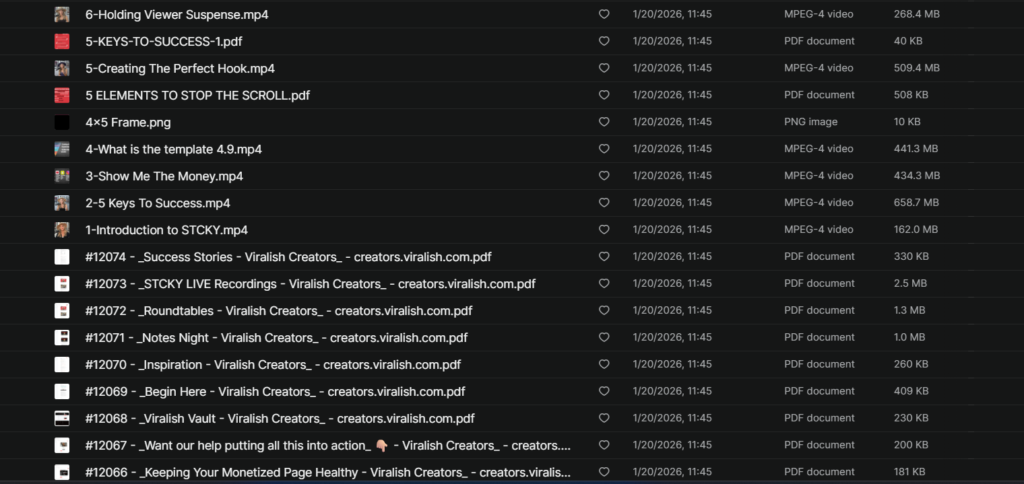This screenshot has width=1024, height=484.
Task: Select the name 3-Show Me The Money.mp4
Action: pos(164,176)
